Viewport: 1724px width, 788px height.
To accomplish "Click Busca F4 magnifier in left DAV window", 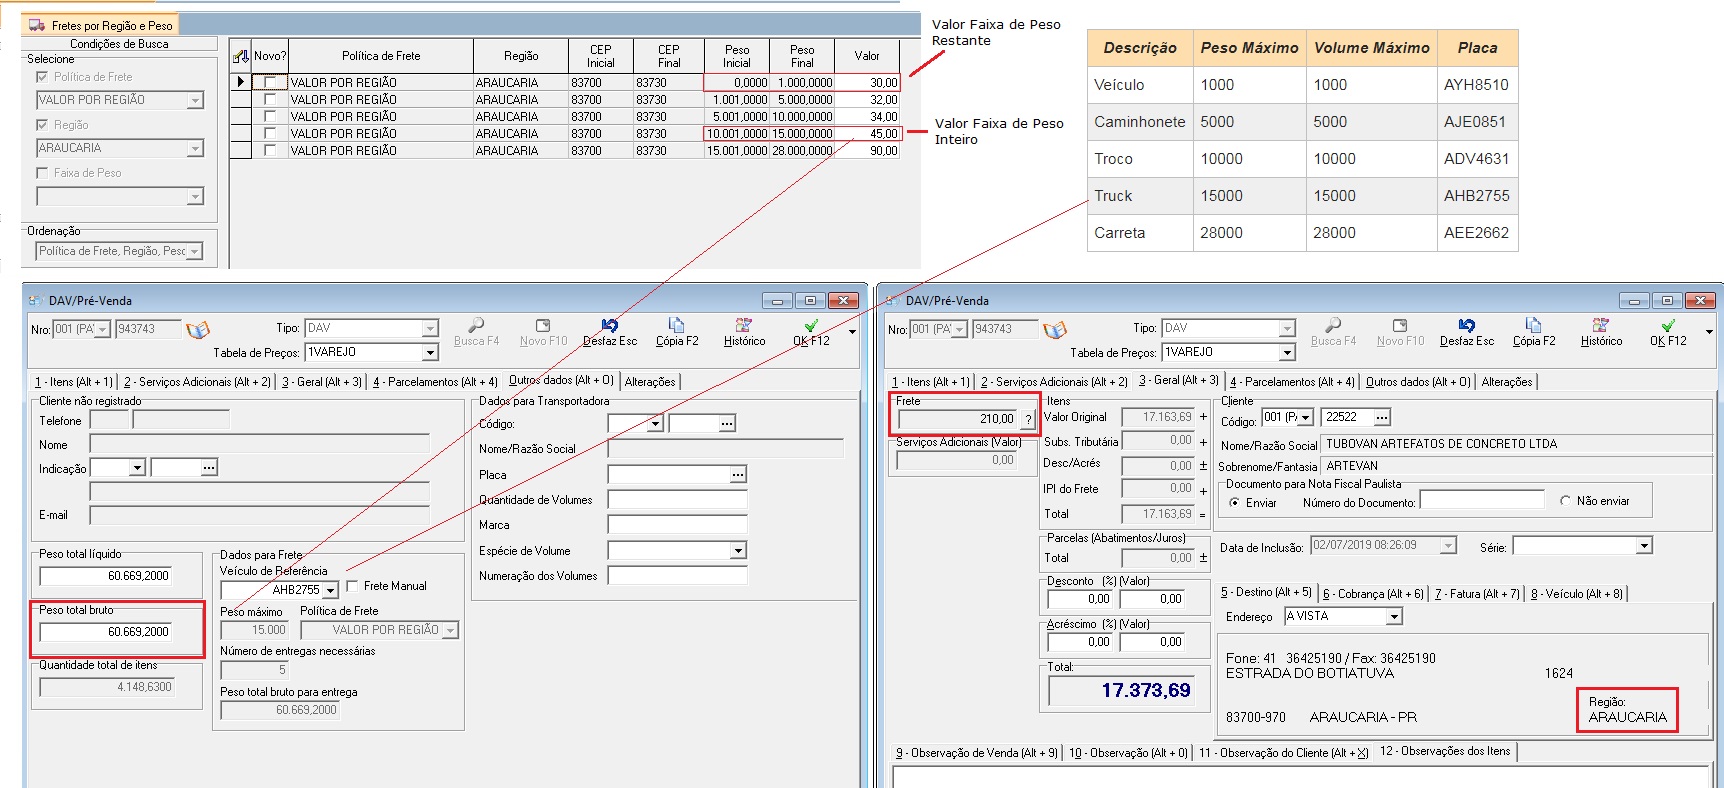I will point(476,326).
